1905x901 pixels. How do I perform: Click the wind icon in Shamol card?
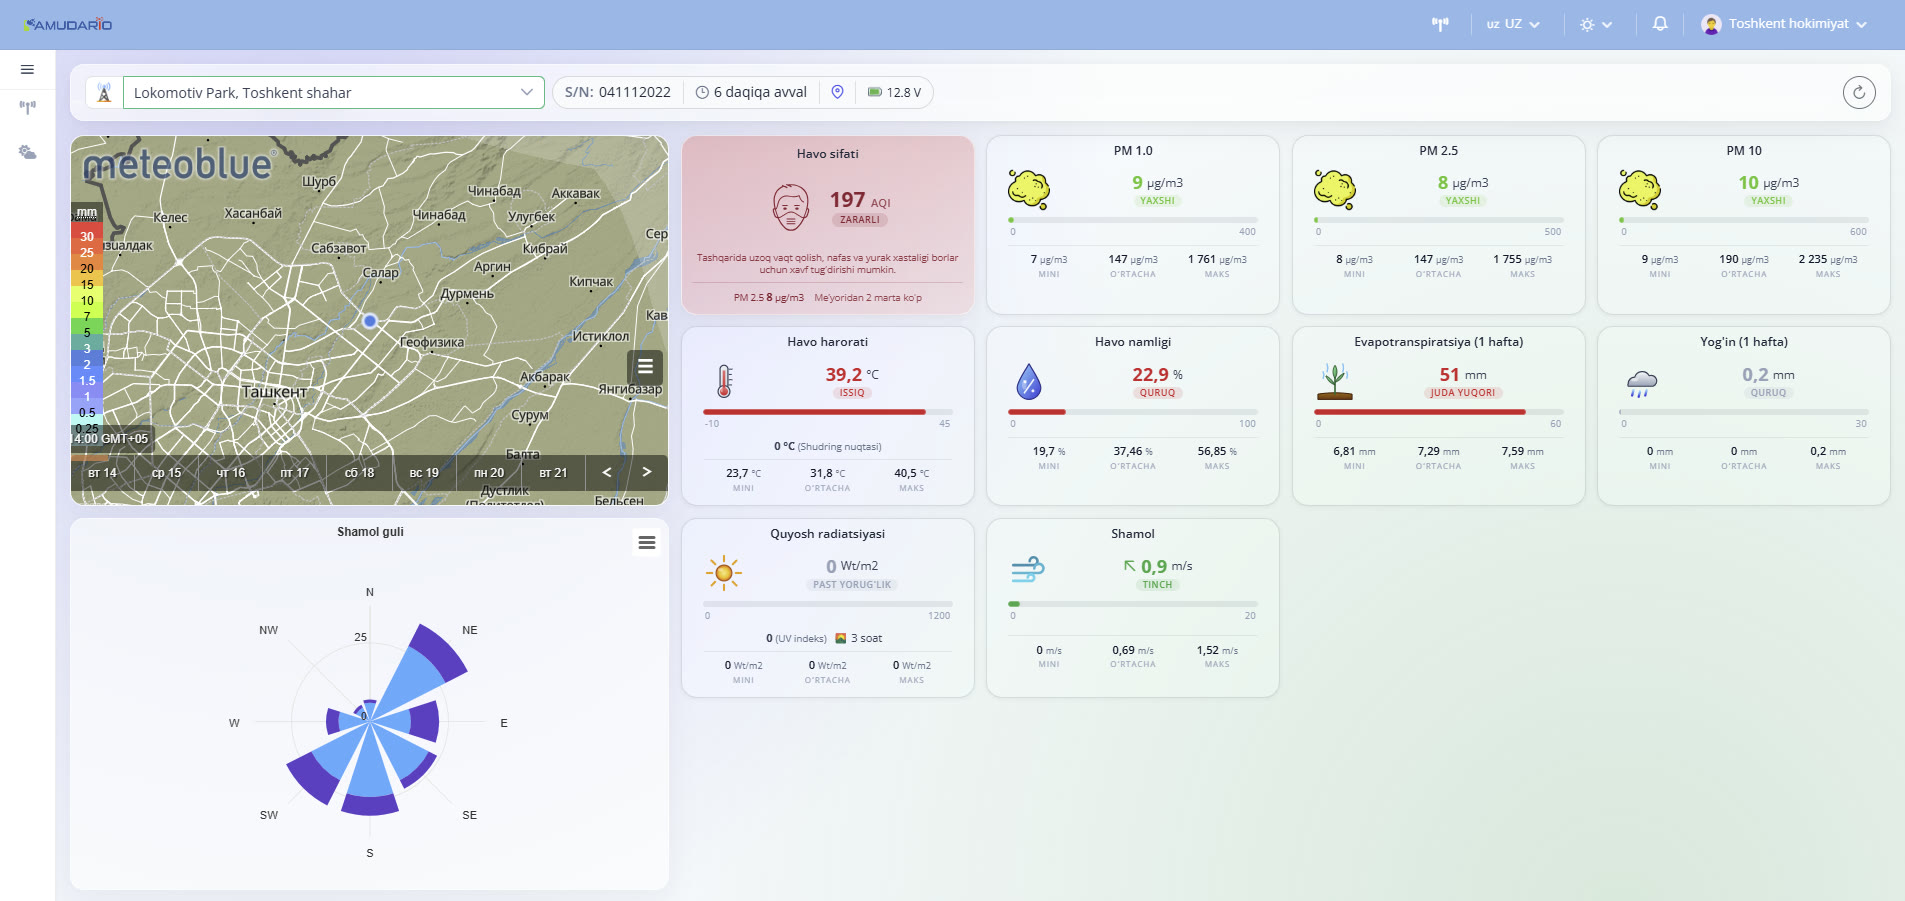1028,570
